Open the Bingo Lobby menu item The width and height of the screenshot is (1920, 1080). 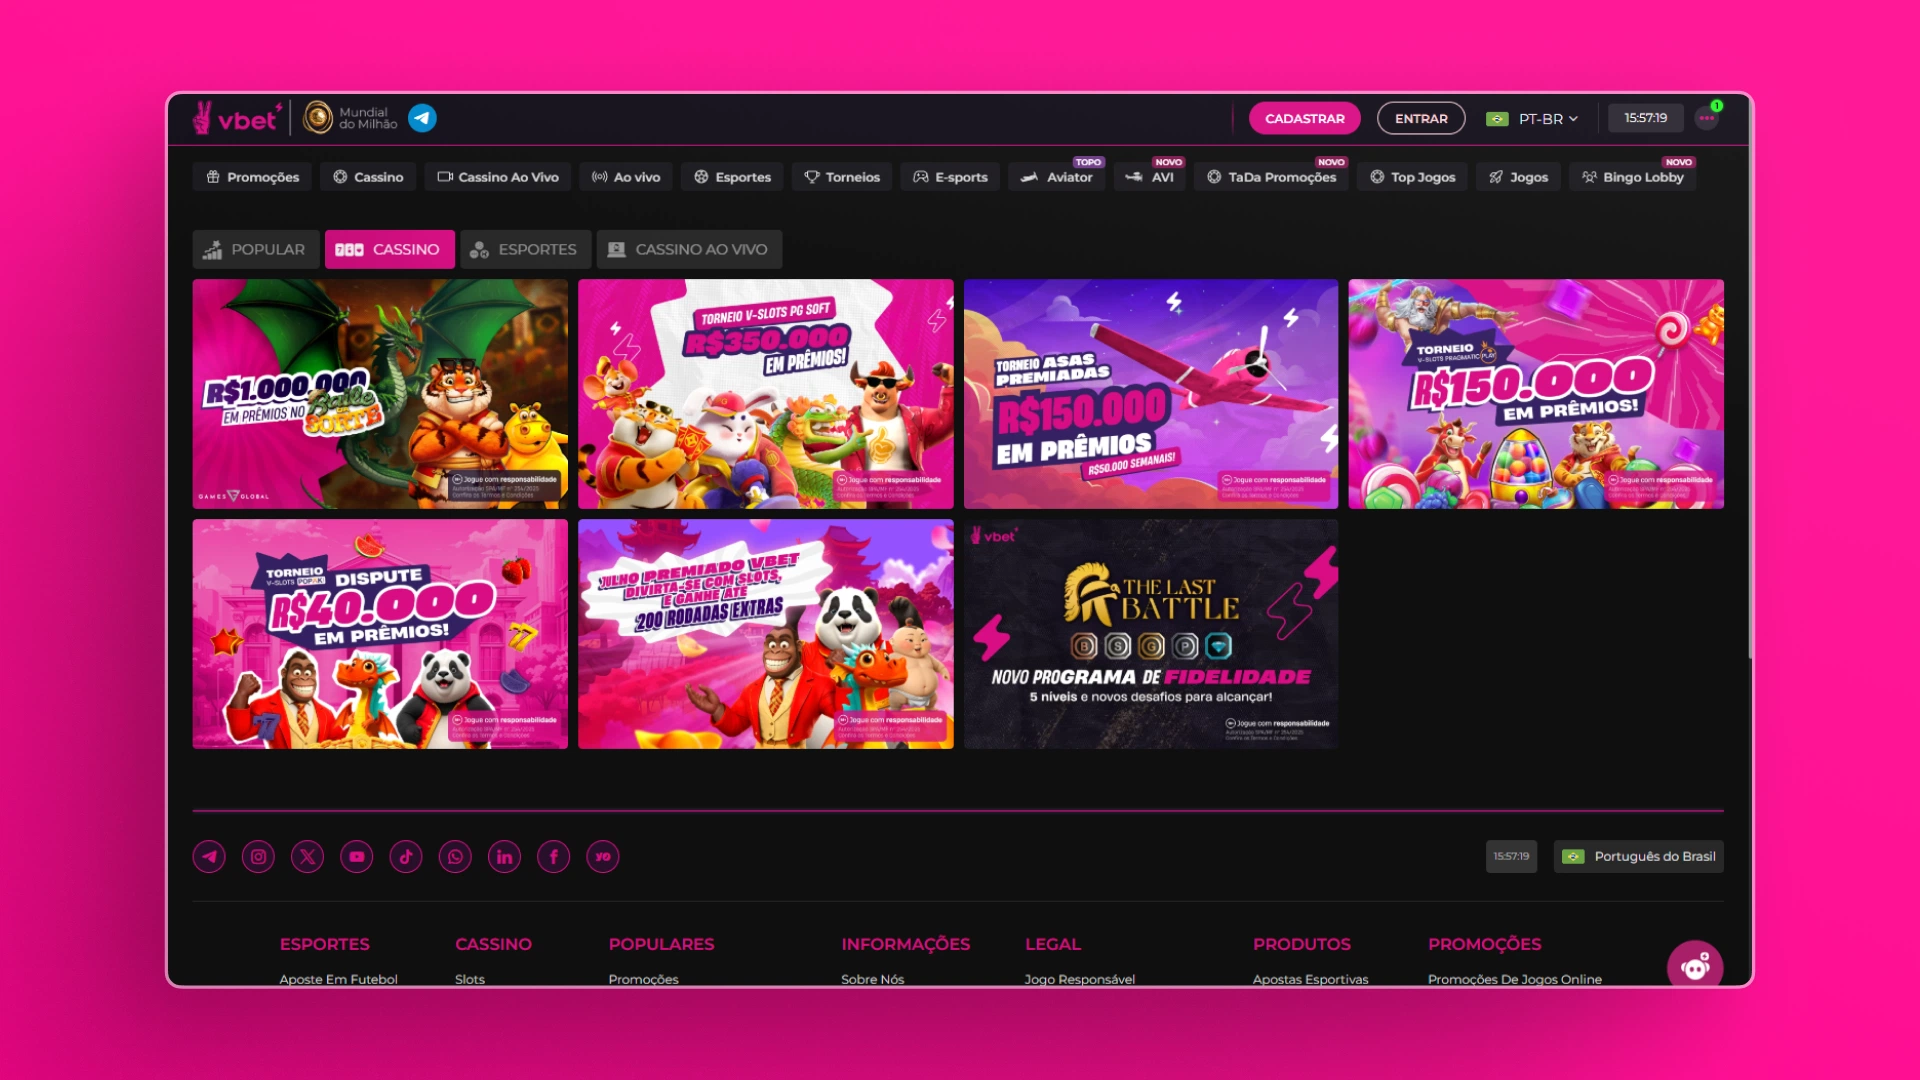1633,177
